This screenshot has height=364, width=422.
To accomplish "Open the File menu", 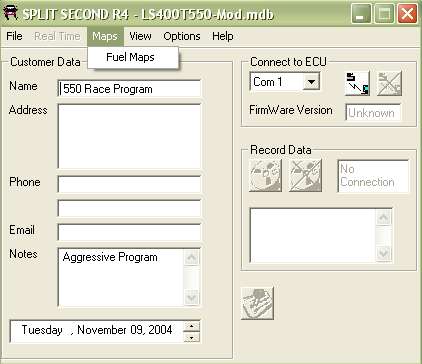I will pos(14,36).
